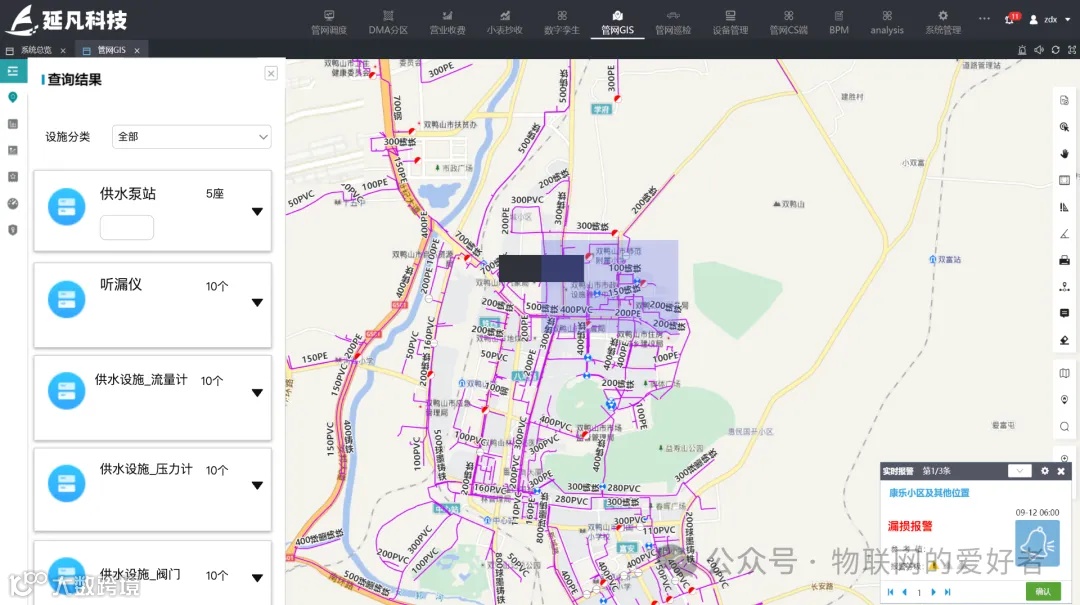The image size is (1080, 605).
Task: Go to the next alarm page
Action: coord(933,592)
